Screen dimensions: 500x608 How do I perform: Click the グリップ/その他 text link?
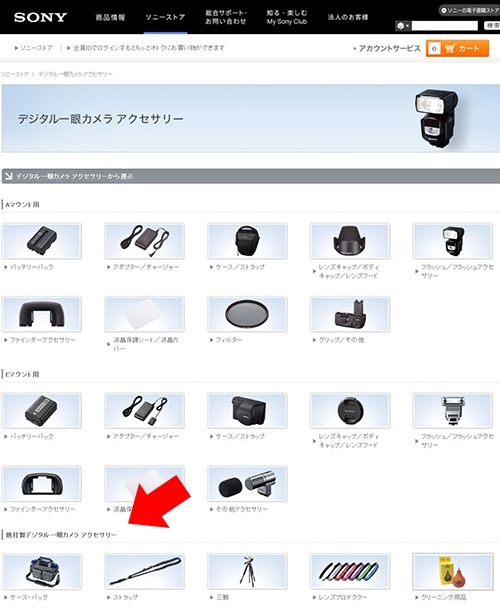(x=341, y=340)
